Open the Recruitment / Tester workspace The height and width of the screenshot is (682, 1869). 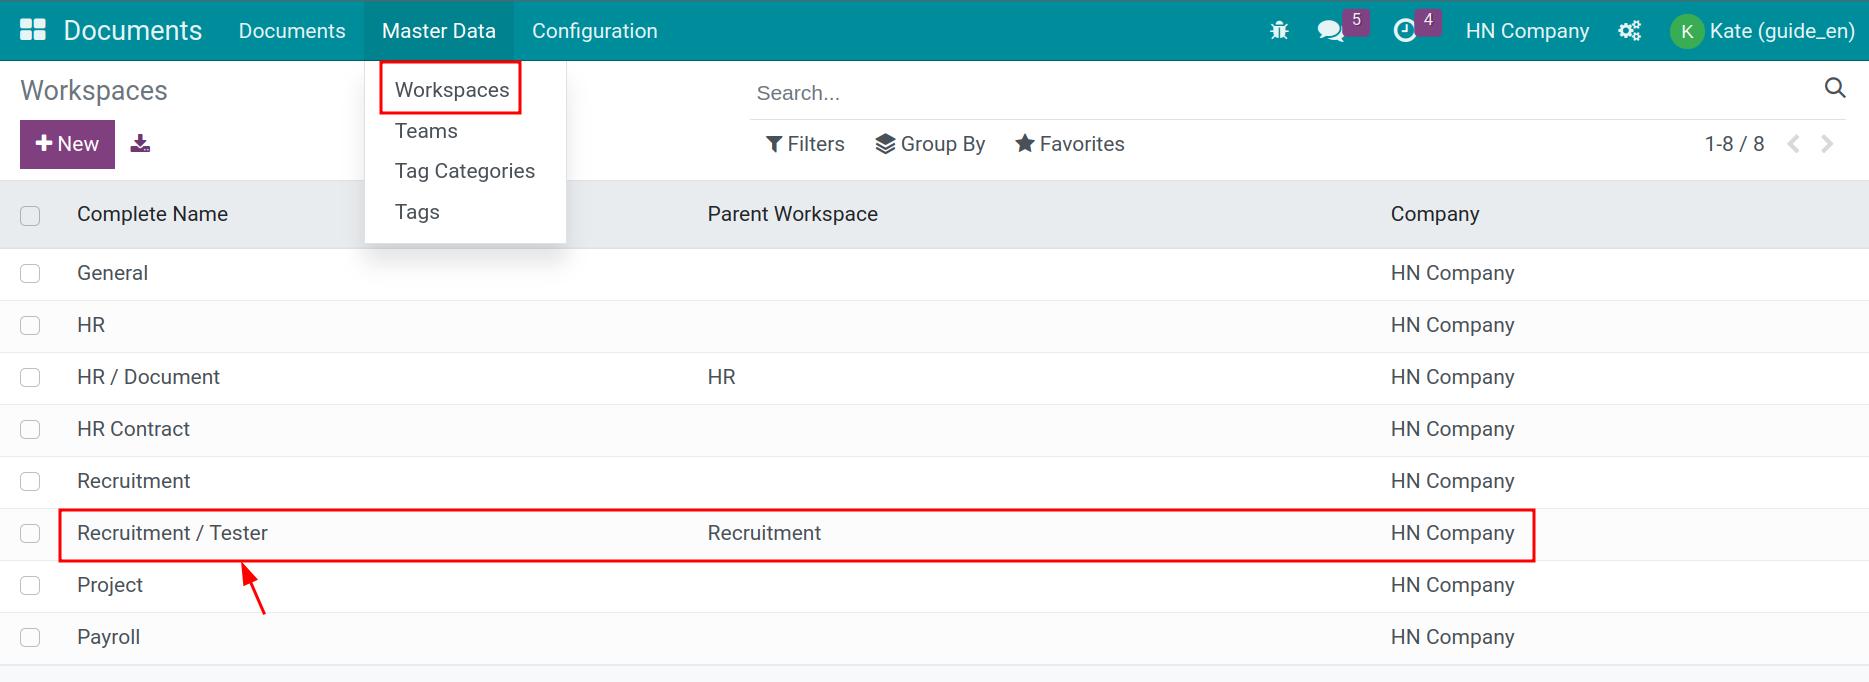coord(172,533)
